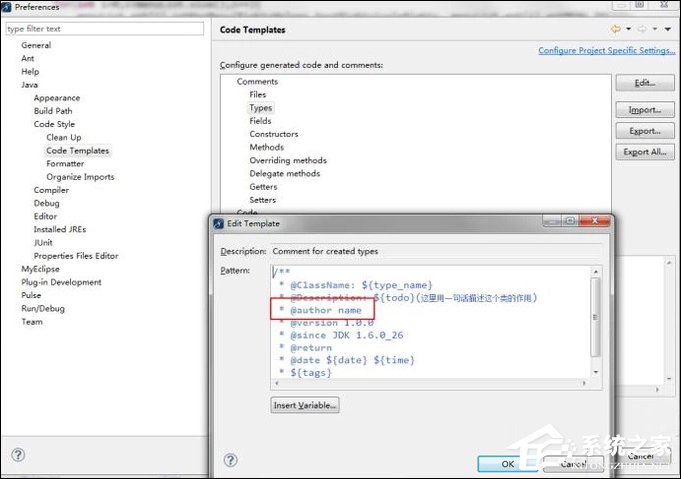Open back history dropdown arrow
Image resolution: width=681 pixels, height=479 pixels.
point(628,29)
